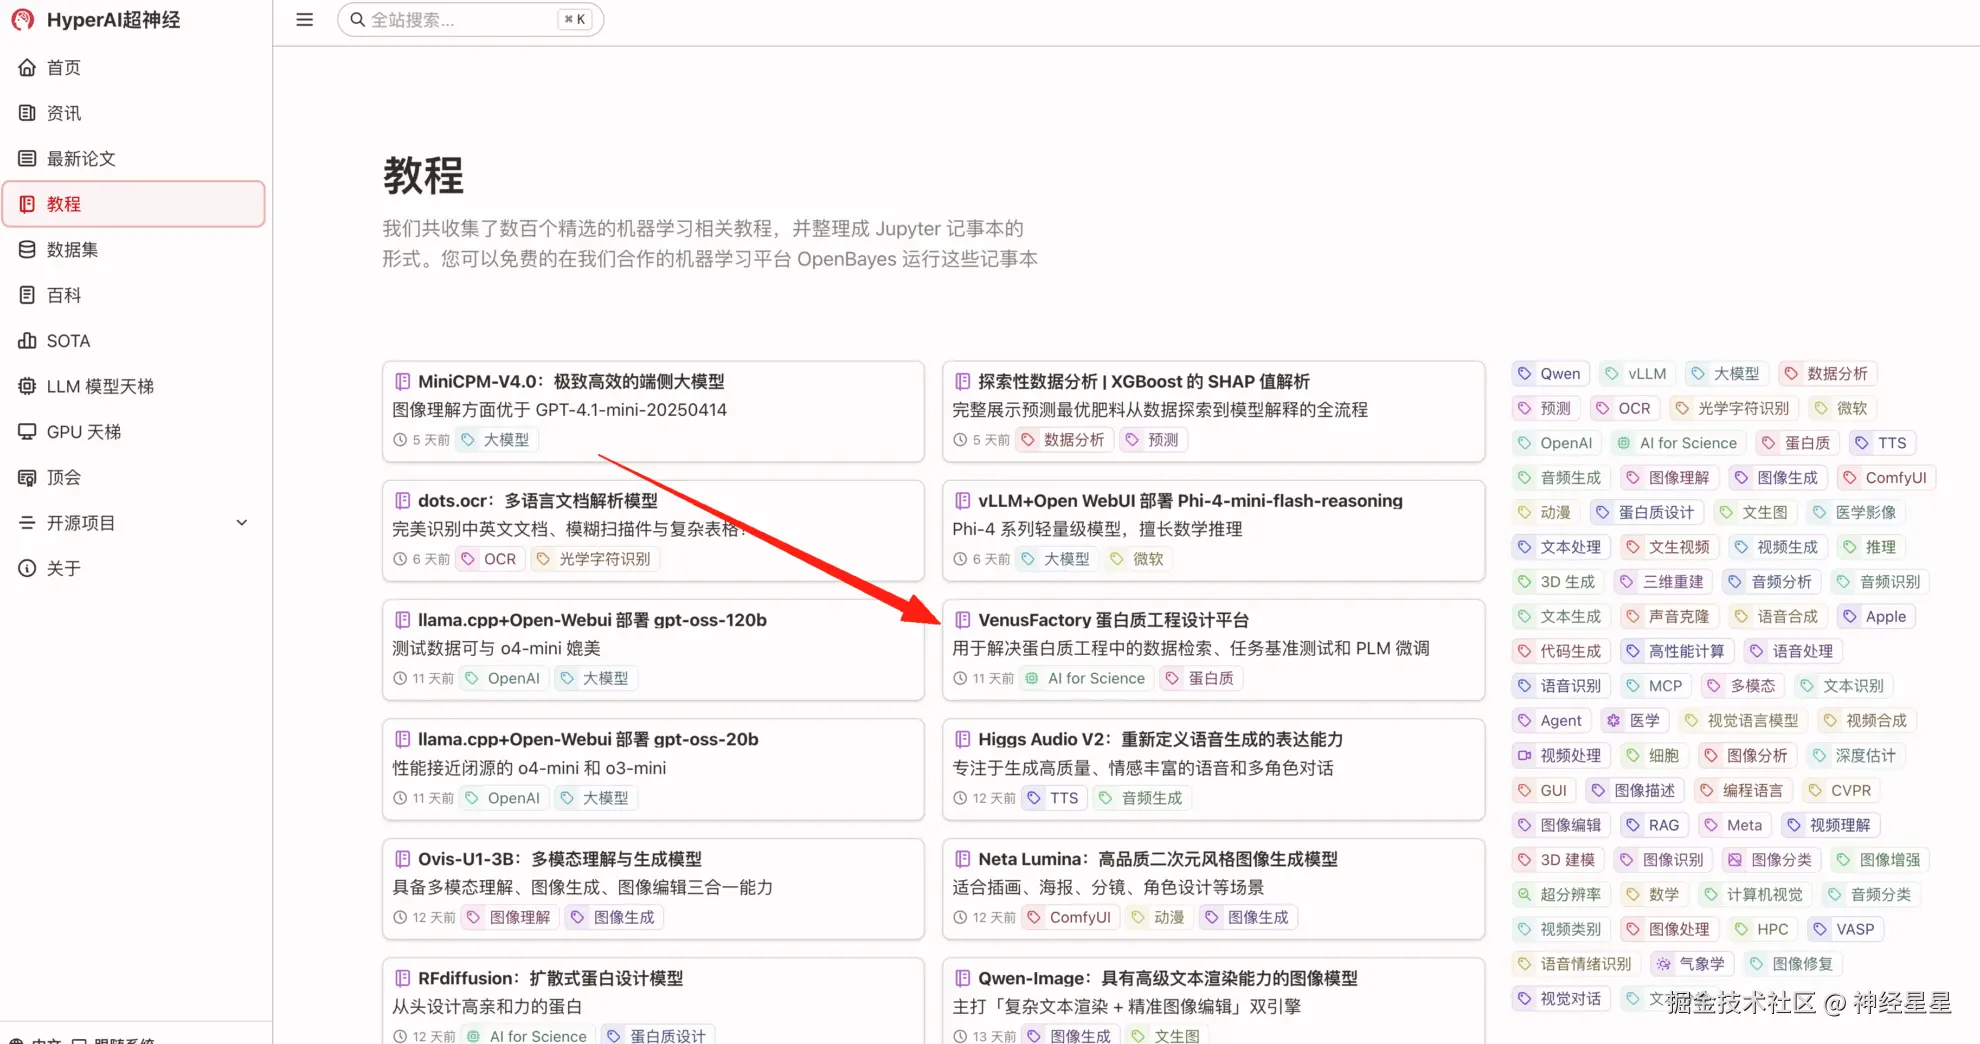Select the ComfyUI tag in right panel

[1885, 478]
